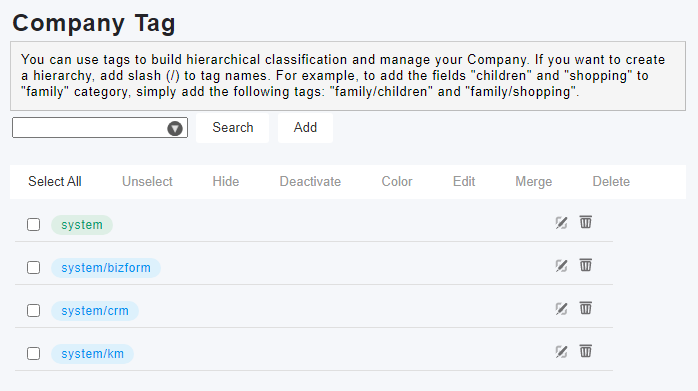This screenshot has height=391, width=698.
Task: Tick the system/bizform checkbox
Action: (33, 268)
